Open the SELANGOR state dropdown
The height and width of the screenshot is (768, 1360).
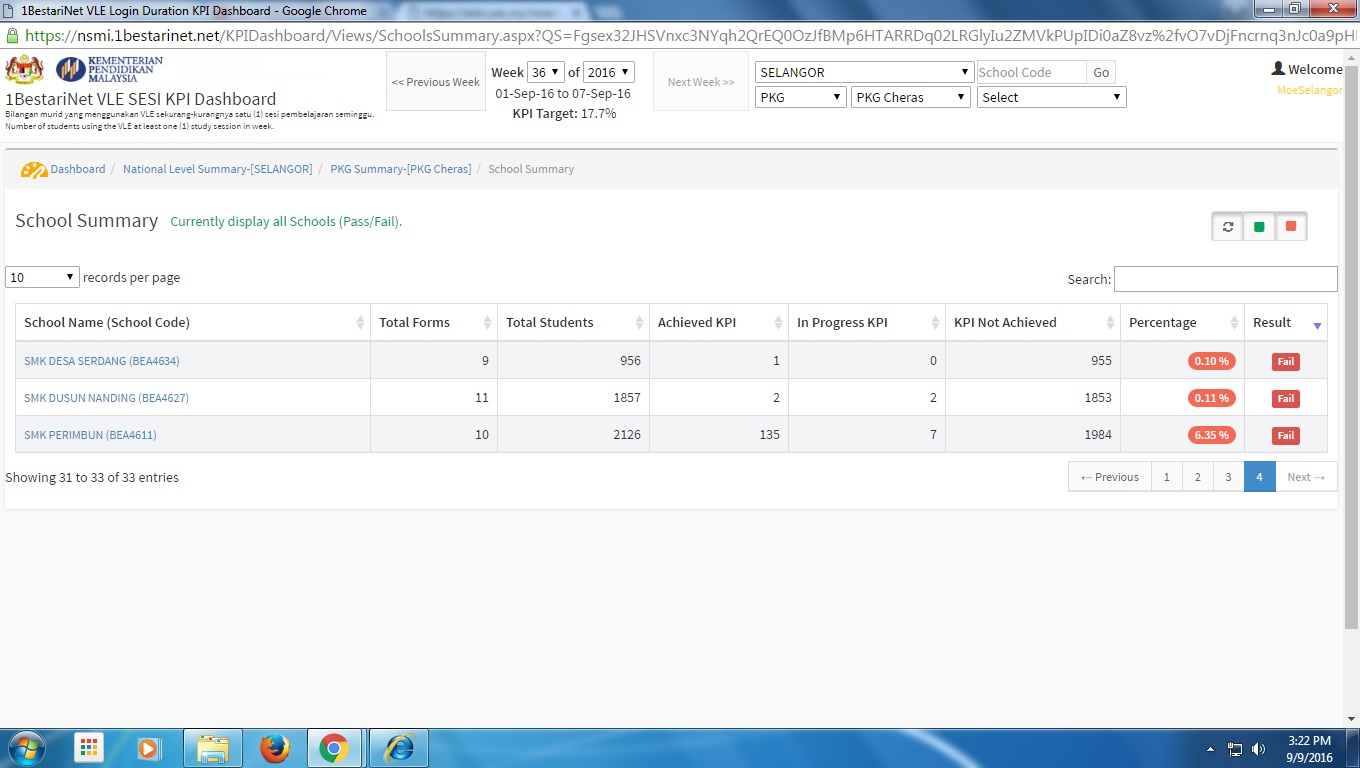[x=864, y=72]
